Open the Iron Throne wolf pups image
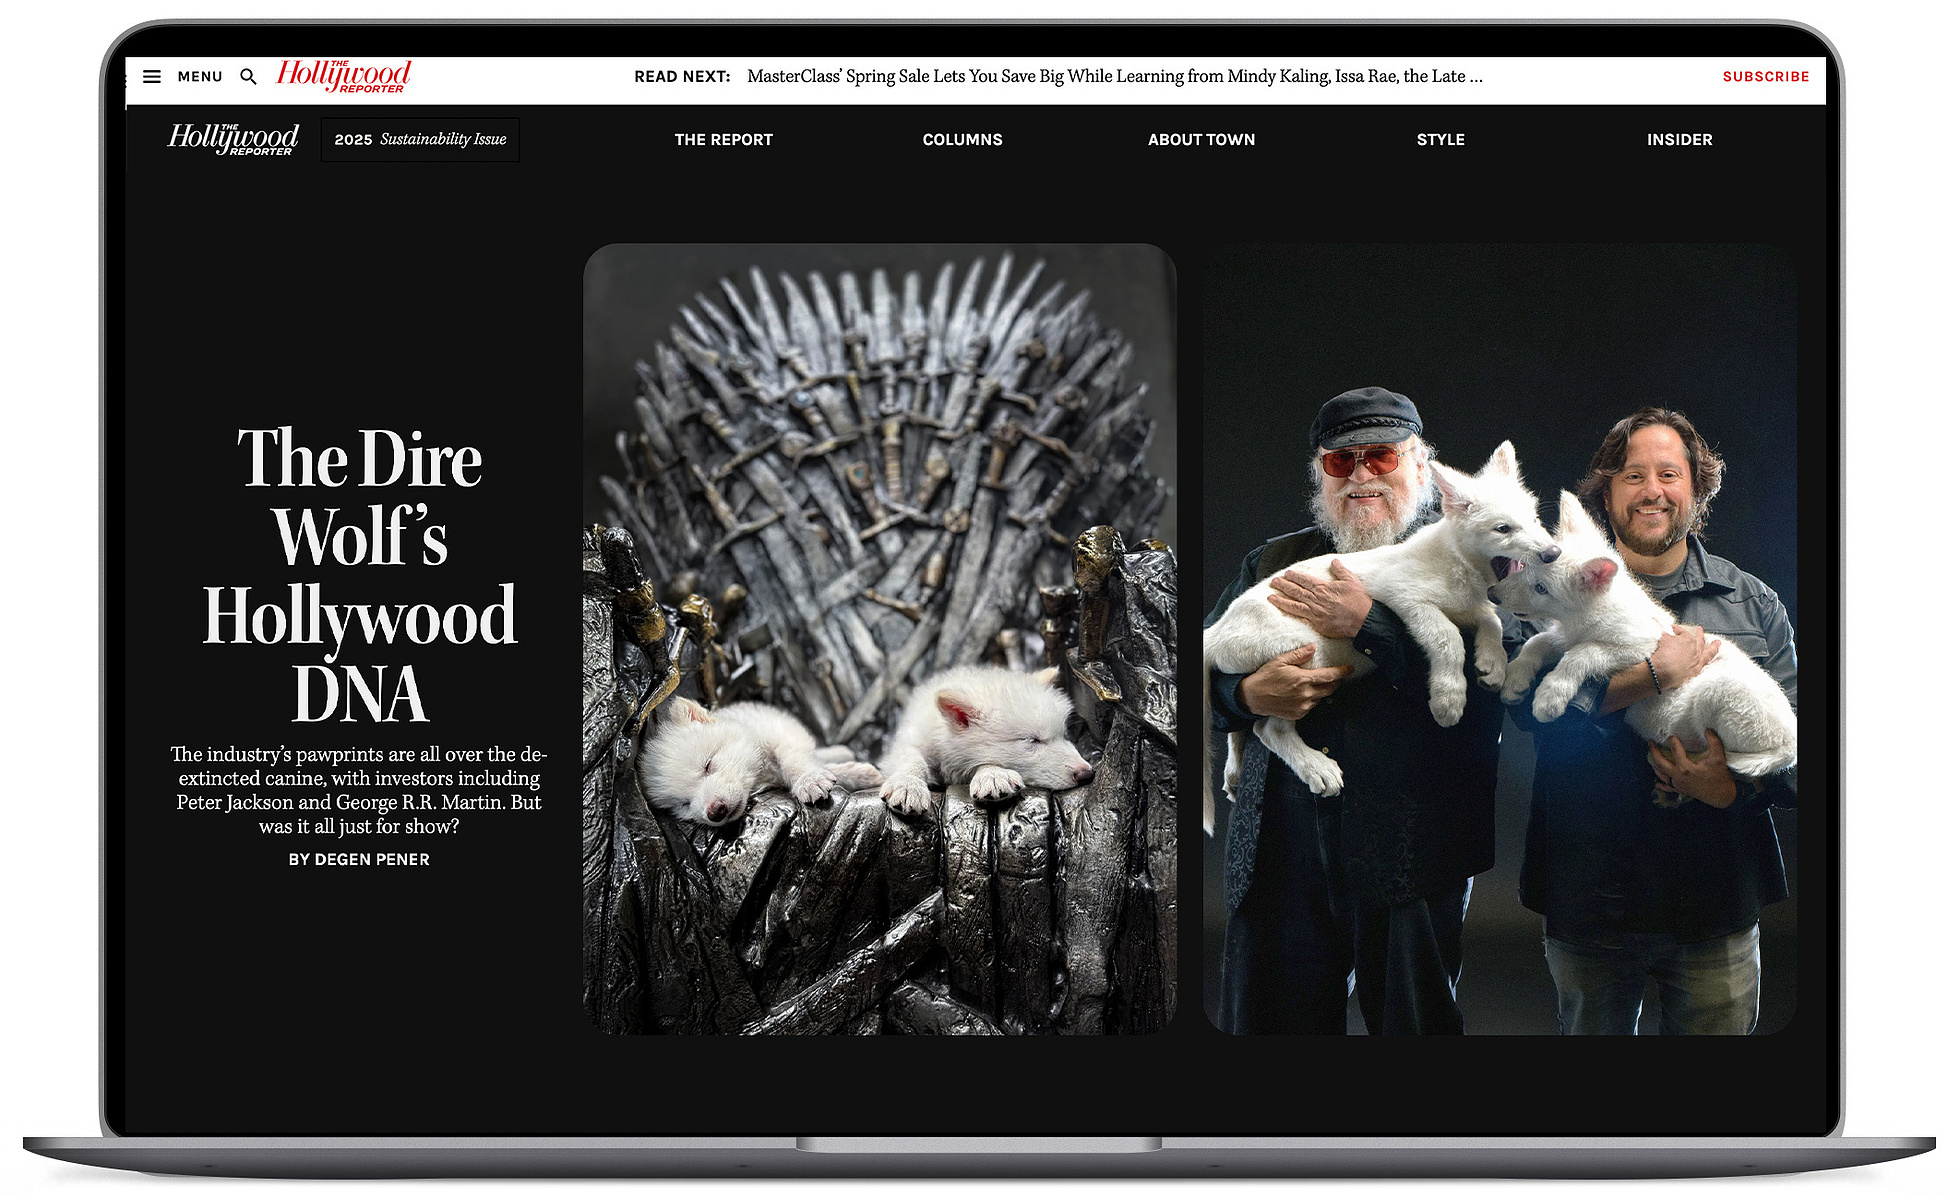The image size is (1960, 1199). (x=880, y=639)
